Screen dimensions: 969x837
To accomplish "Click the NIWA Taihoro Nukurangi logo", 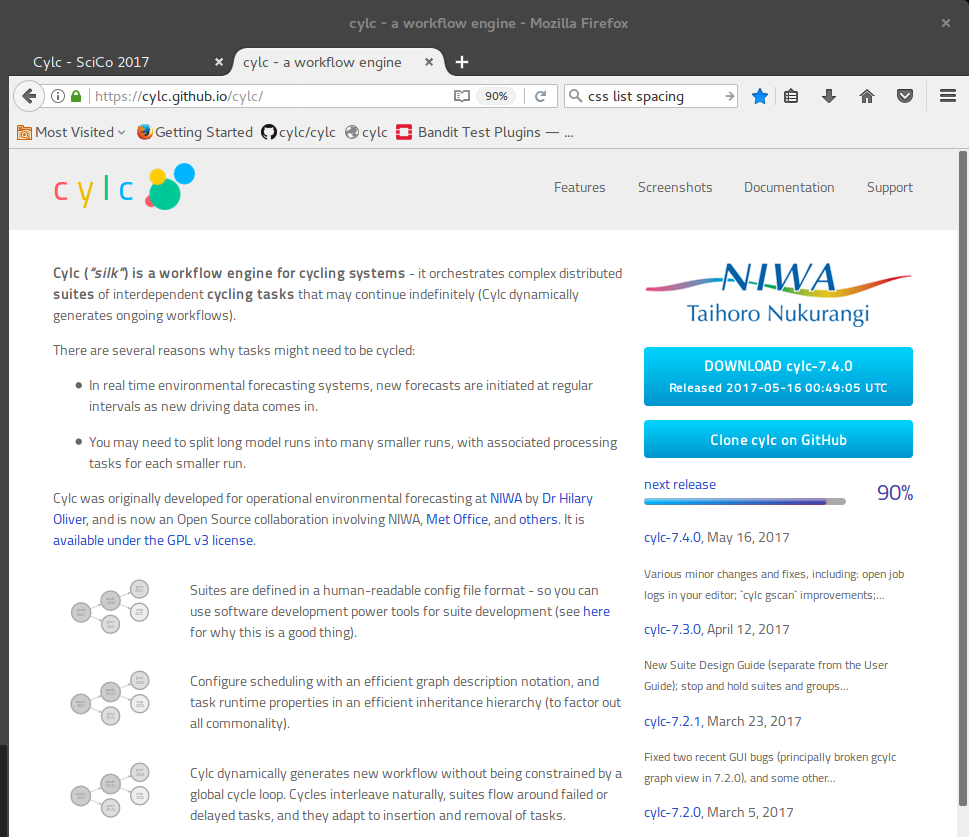I will [778, 294].
